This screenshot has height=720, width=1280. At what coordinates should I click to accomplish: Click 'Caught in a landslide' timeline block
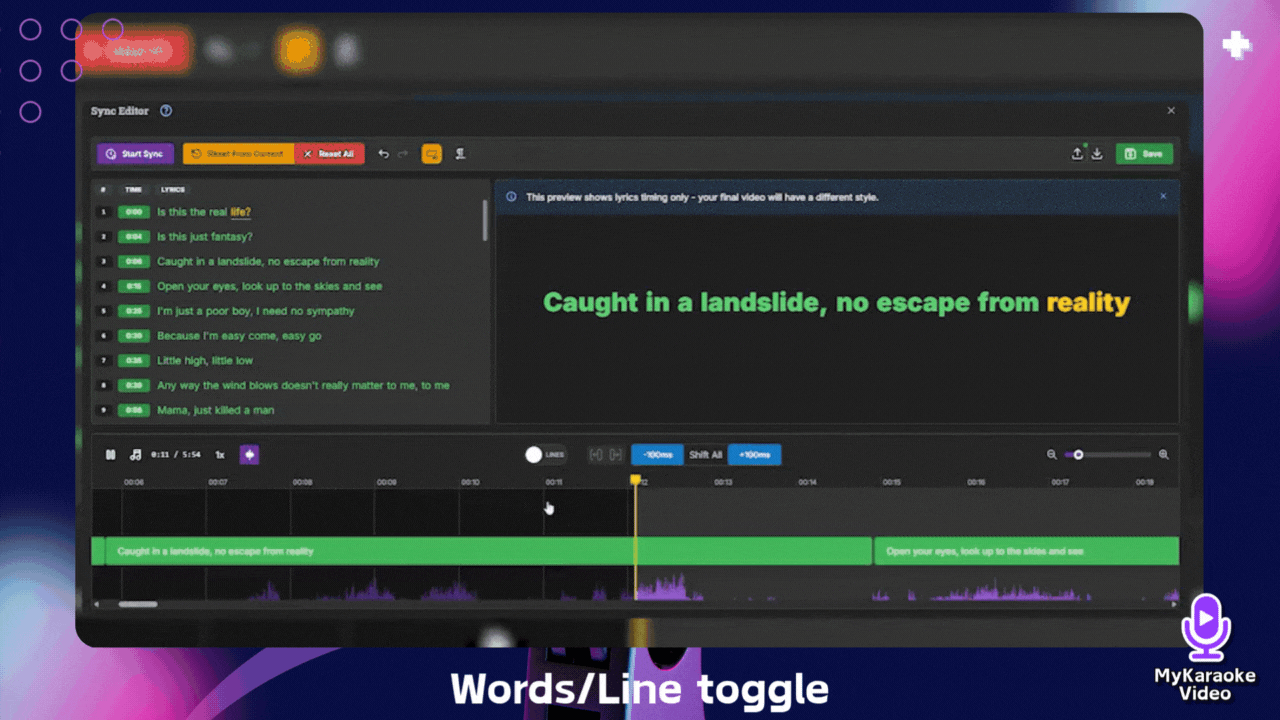click(x=488, y=551)
